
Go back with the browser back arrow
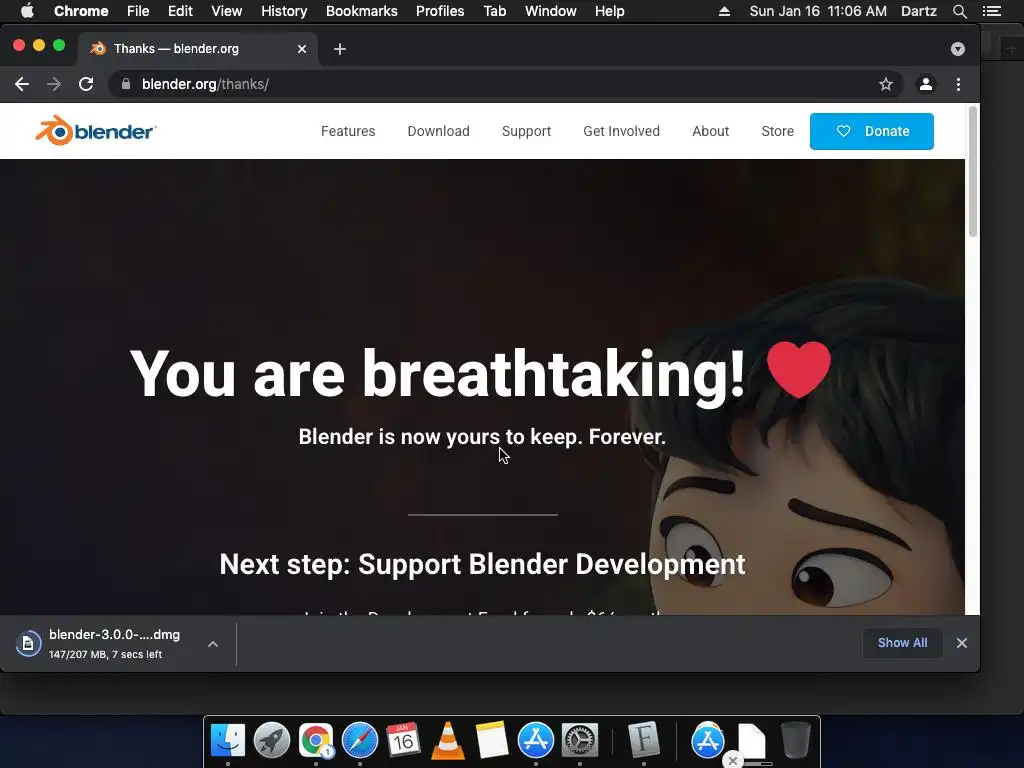tap(22, 84)
